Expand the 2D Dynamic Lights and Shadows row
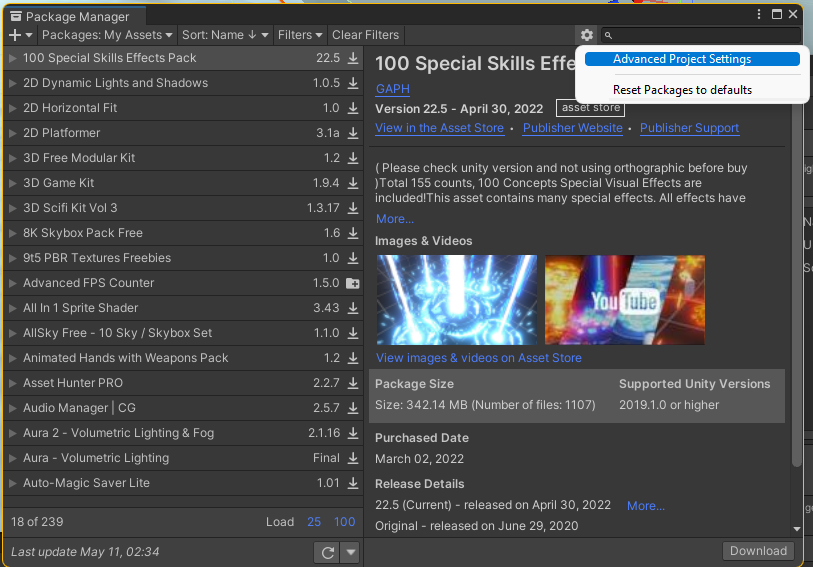813x567 pixels. pyautogui.click(x=12, y=83)
